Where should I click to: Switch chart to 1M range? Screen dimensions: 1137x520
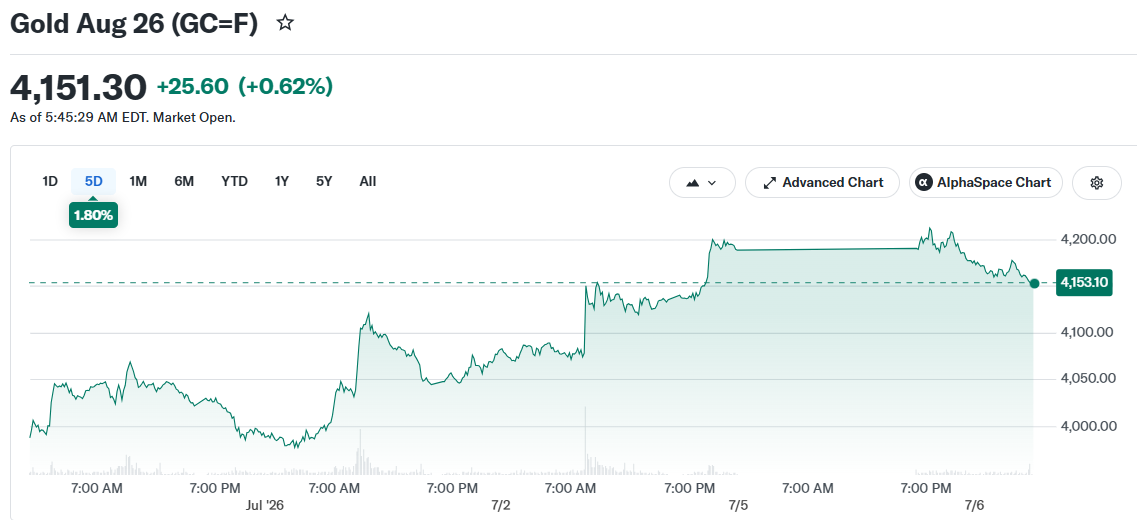[x=138, y=181]
